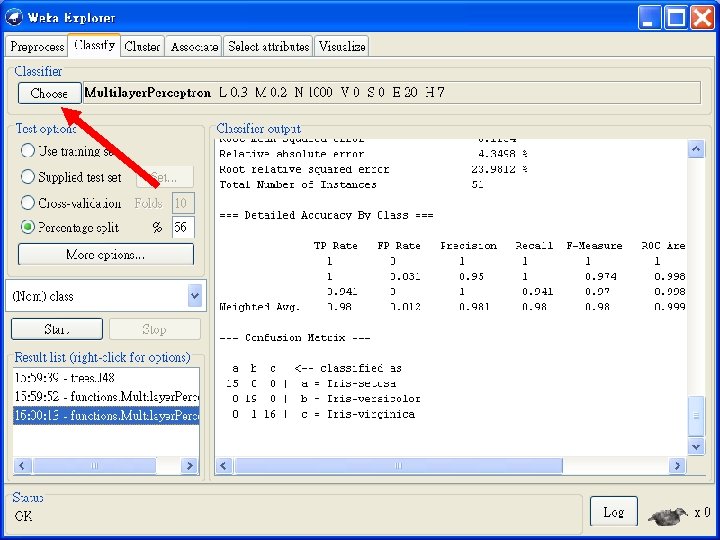720x540 pixels.
Task: Select Use training set option
Action: (28, 151)
